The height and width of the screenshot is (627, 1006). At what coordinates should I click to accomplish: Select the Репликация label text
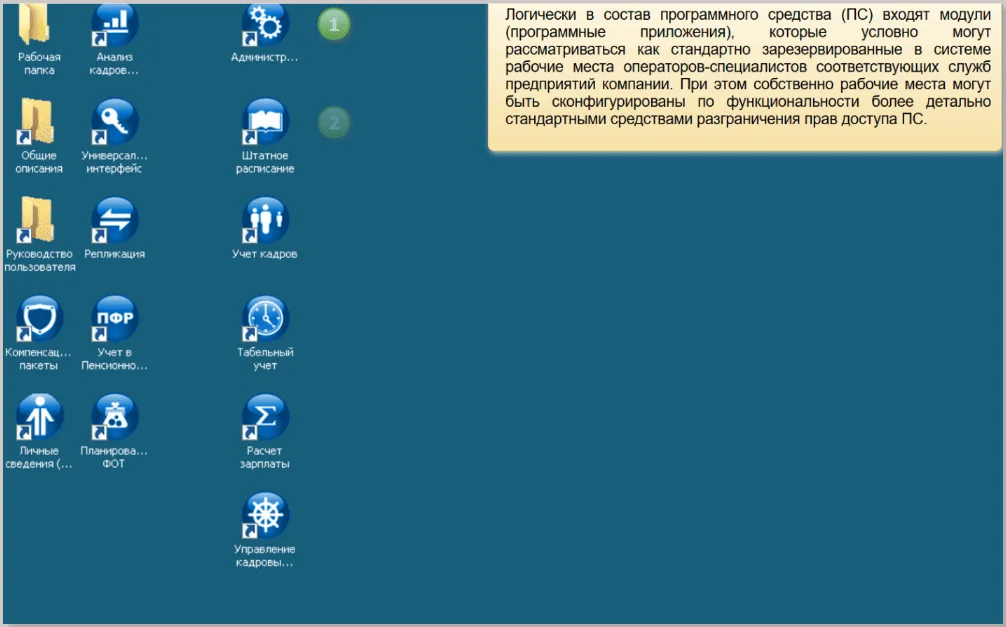click(x=115, y=254)
